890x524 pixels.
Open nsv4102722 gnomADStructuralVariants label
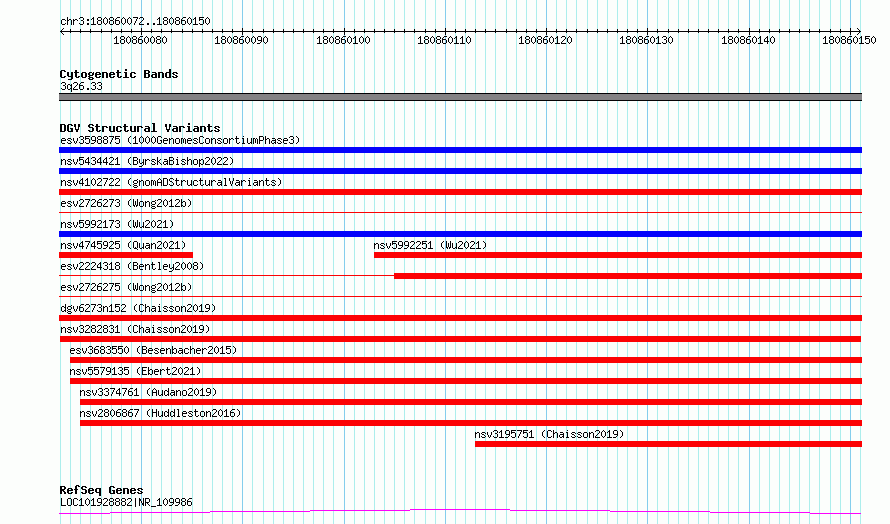coord(171,182)
